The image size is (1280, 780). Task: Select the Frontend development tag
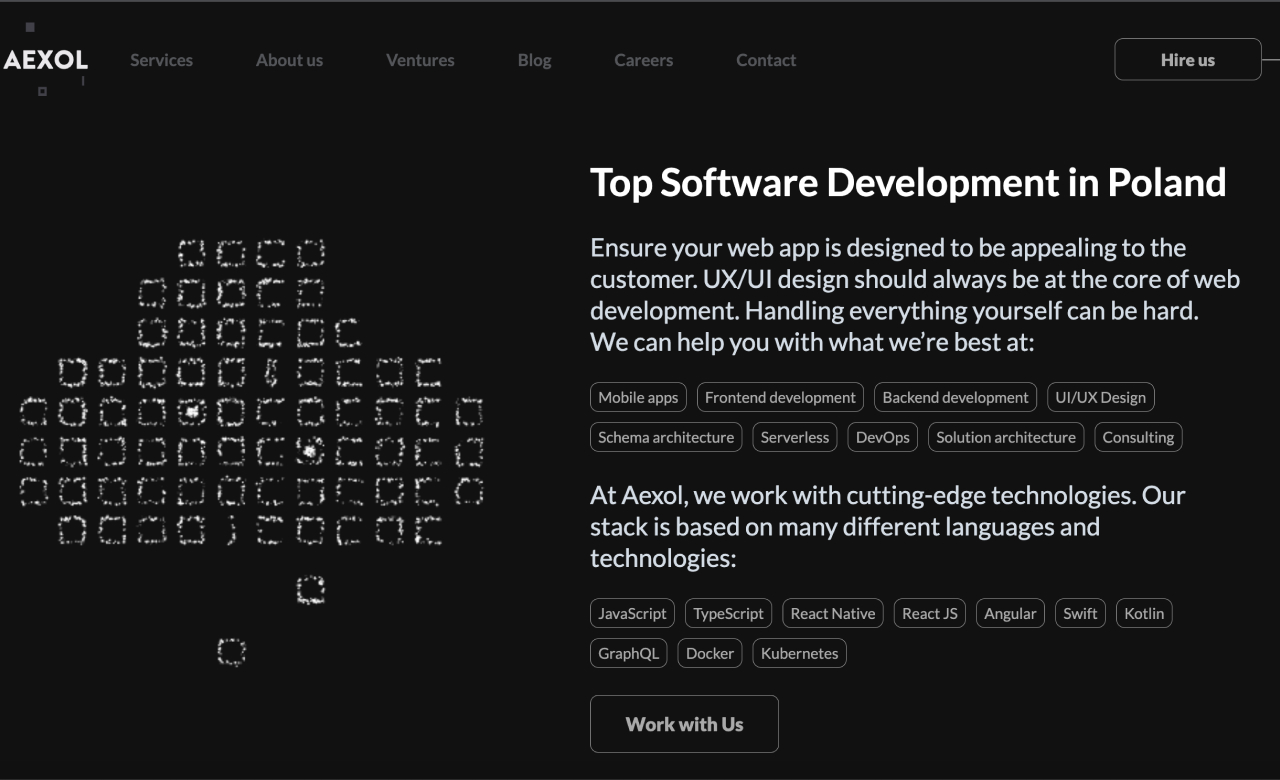click(780, 397)
